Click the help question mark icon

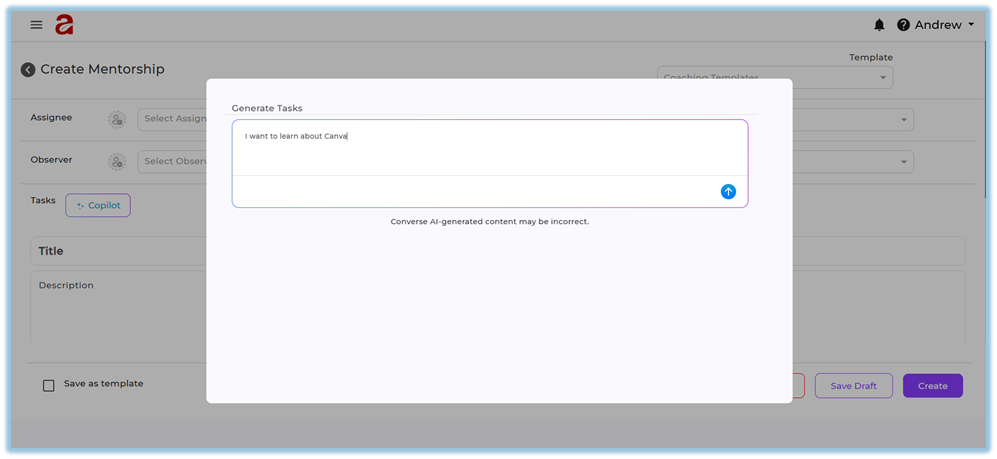coord(903,25)
